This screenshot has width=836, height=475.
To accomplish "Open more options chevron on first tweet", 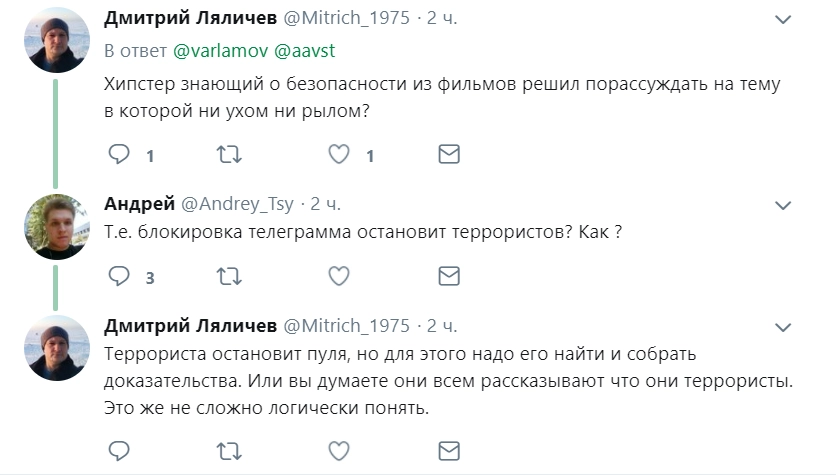I will coord(787,20).
